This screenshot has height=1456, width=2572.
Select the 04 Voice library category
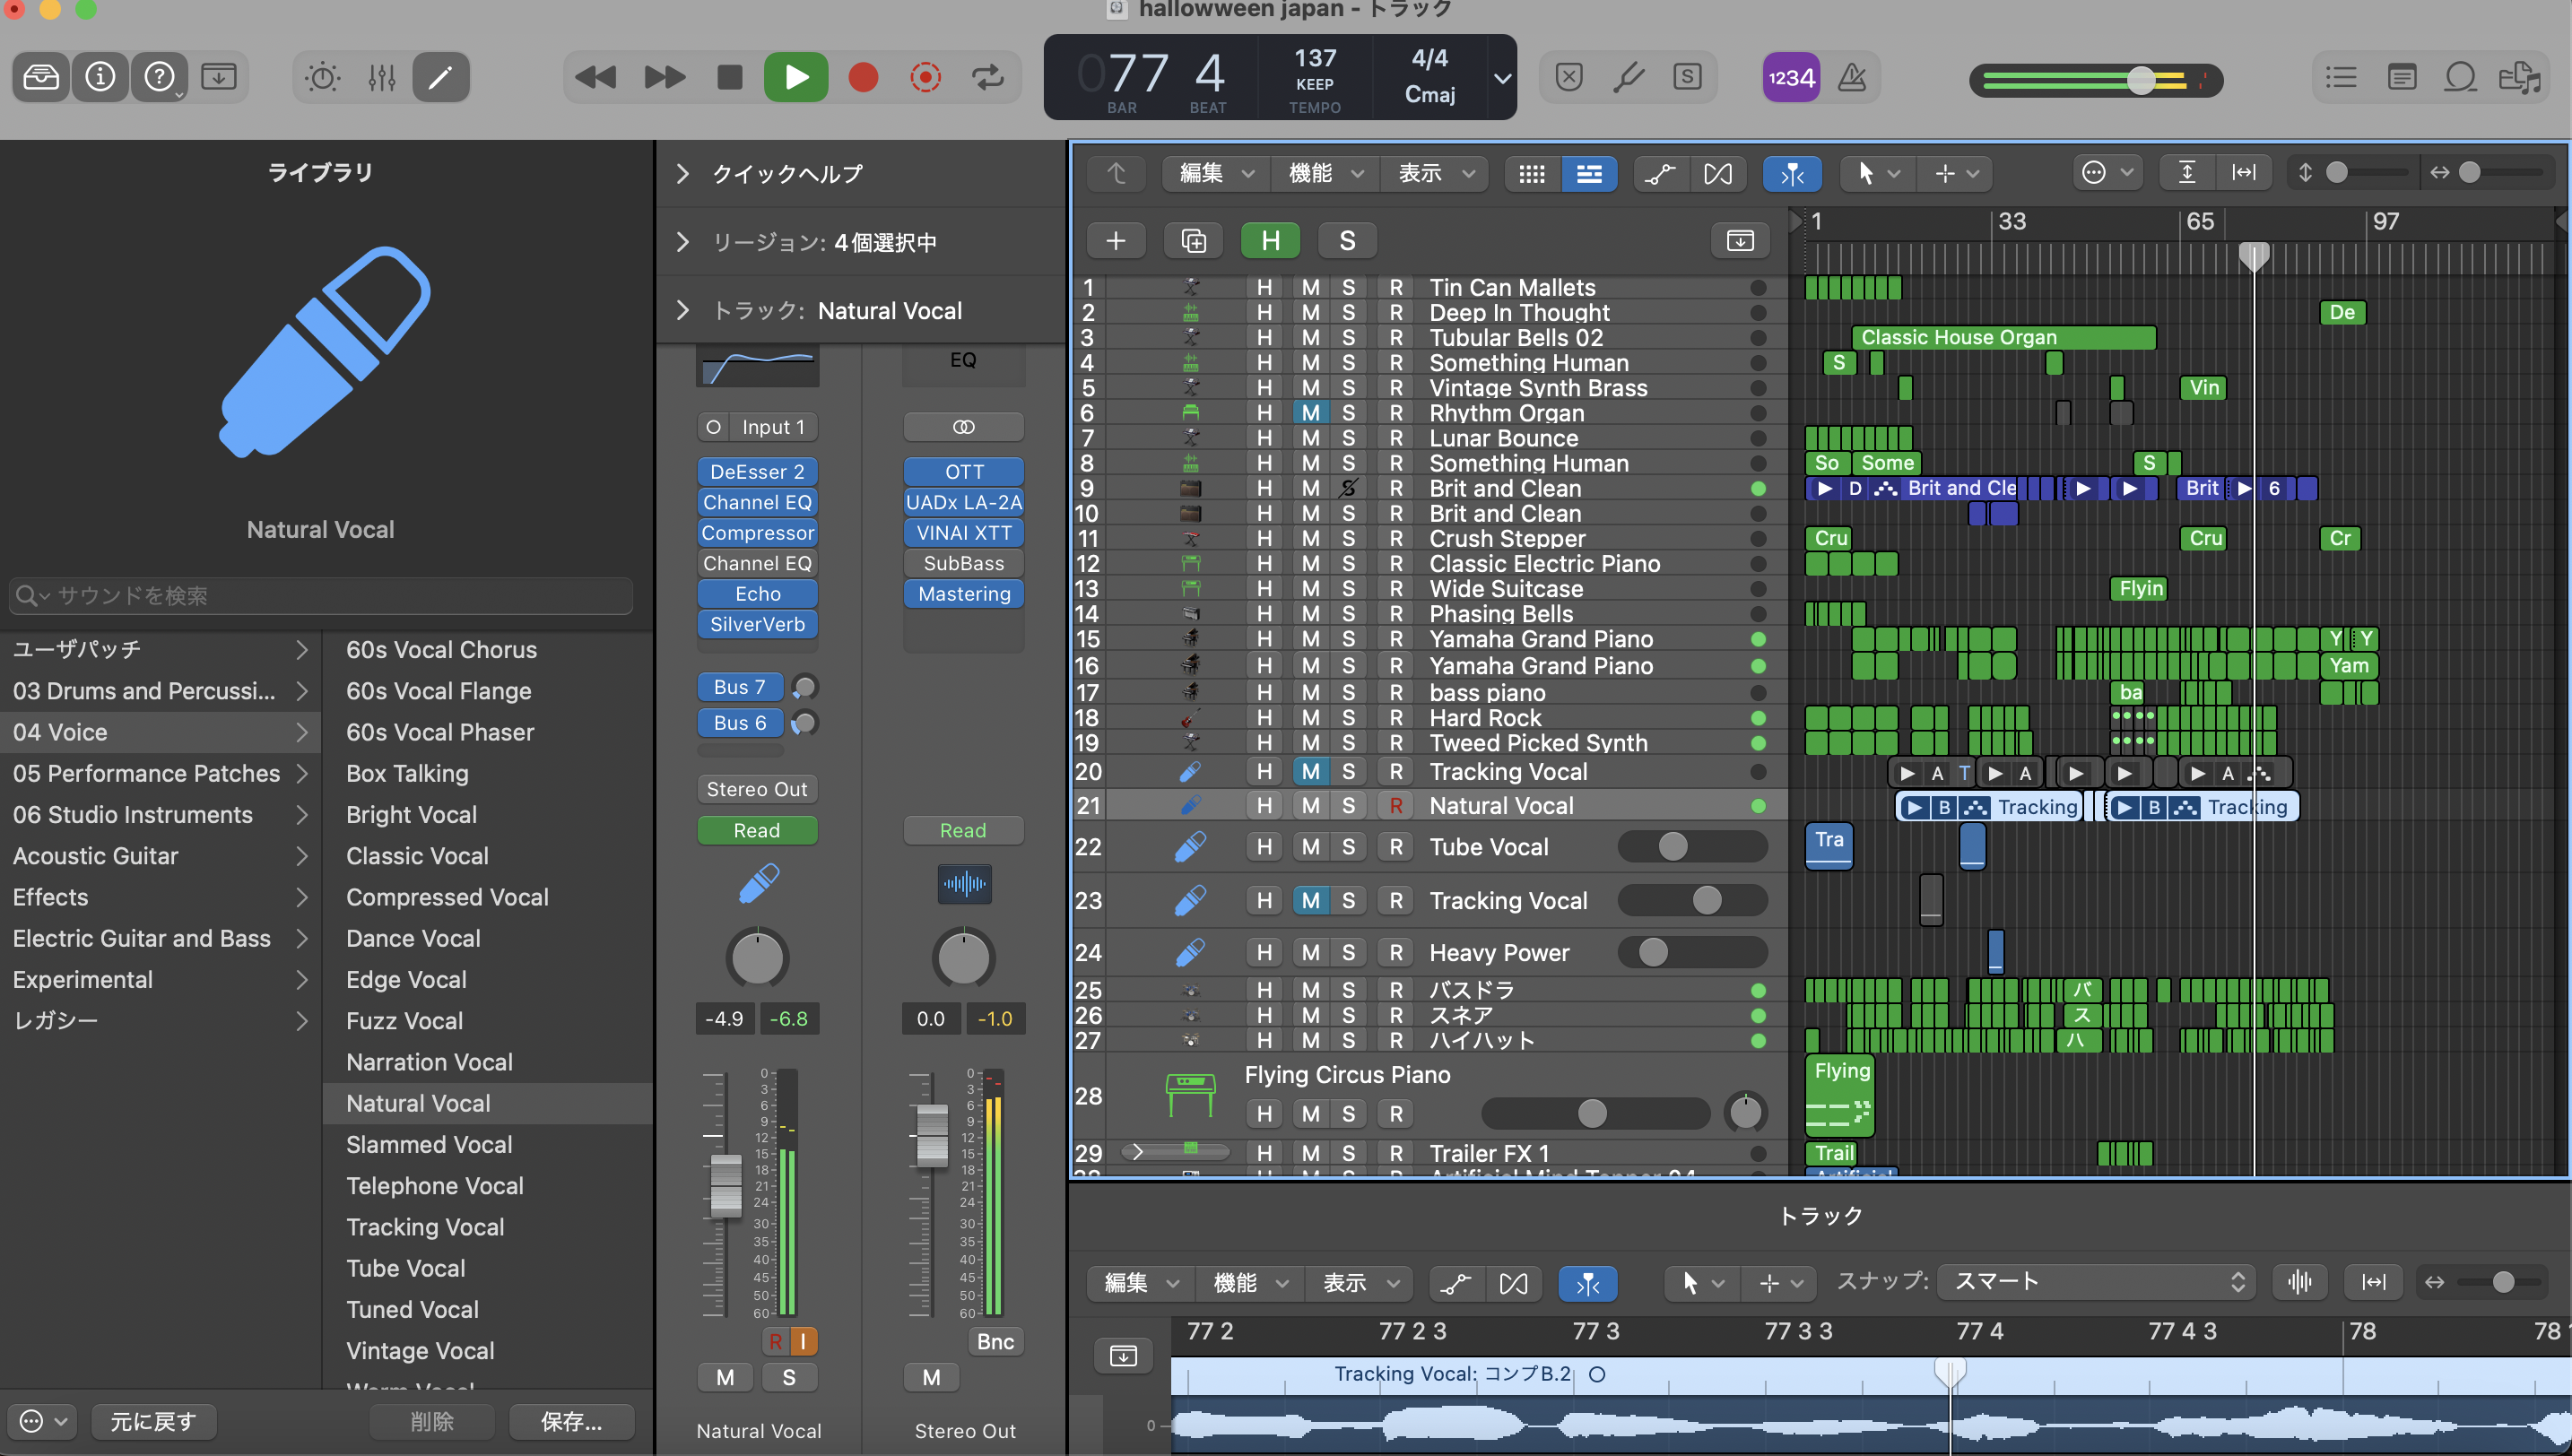point(161,731)
